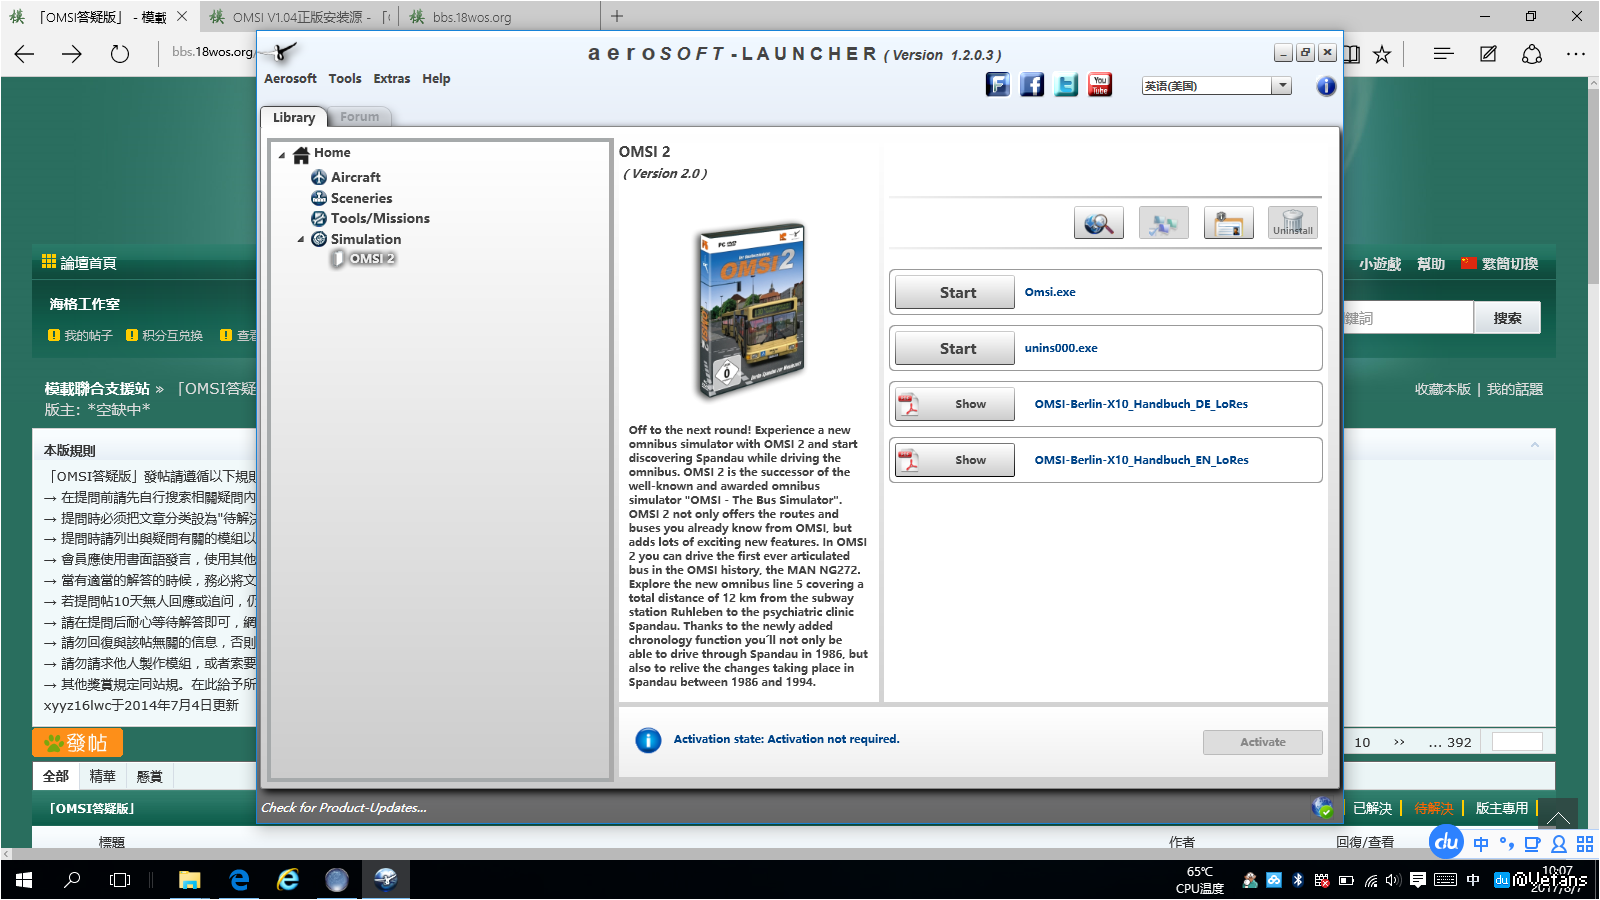Click the 搜索 search button on the forum page
1600x900 pixels.
(x=1507, y=318)
